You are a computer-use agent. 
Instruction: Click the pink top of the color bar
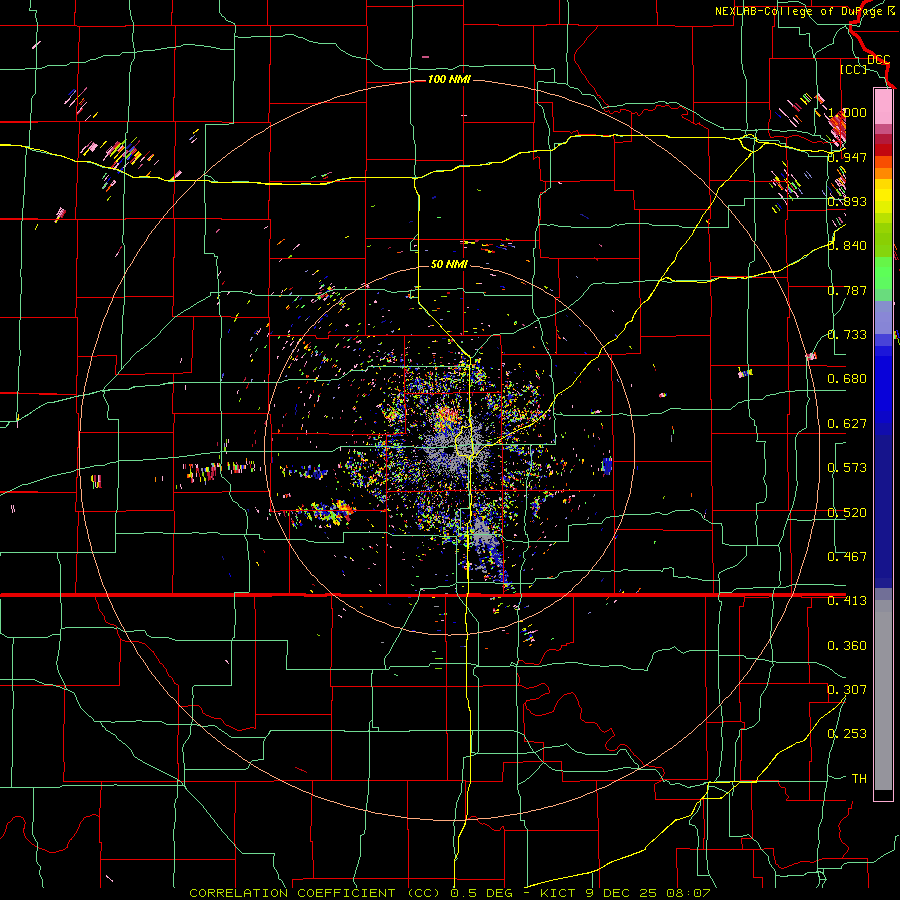coord(883,106)
